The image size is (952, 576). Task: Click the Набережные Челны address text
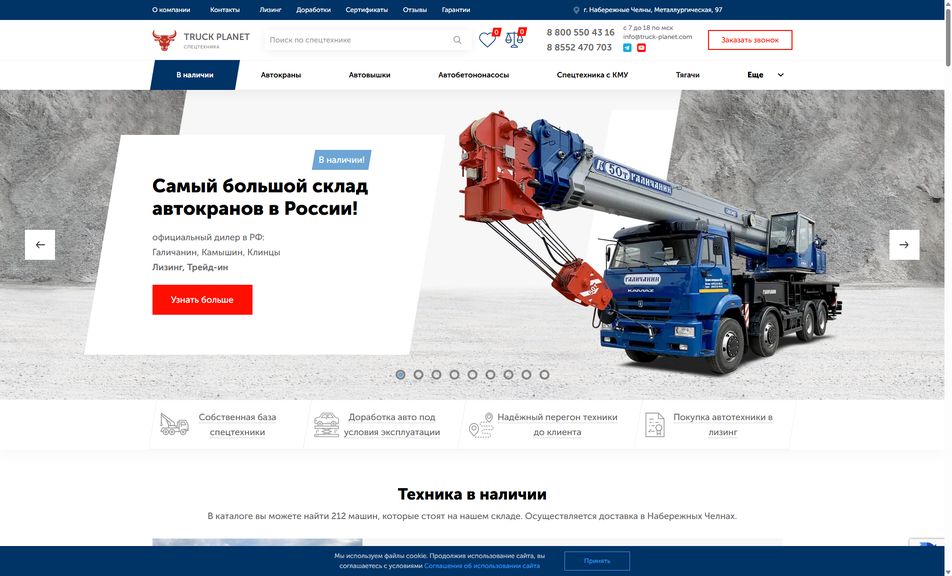coord(653,10)
